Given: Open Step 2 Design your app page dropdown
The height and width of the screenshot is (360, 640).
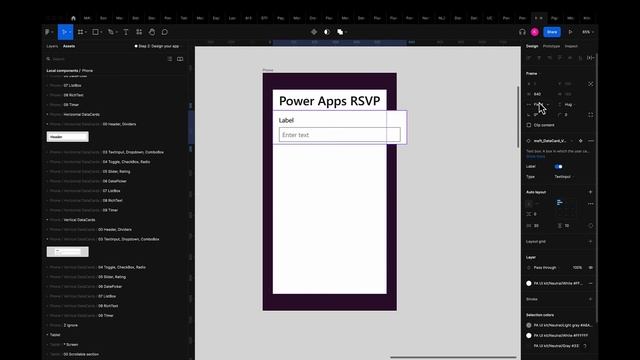Looking at the screenshot, I should coord(158,46).
